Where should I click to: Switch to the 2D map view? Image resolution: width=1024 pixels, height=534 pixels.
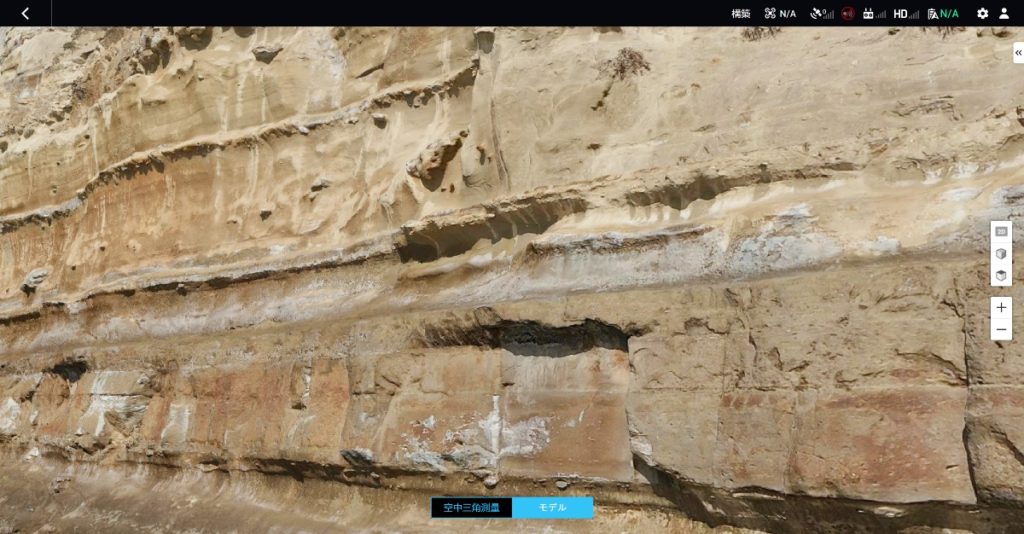point(1001,232)
